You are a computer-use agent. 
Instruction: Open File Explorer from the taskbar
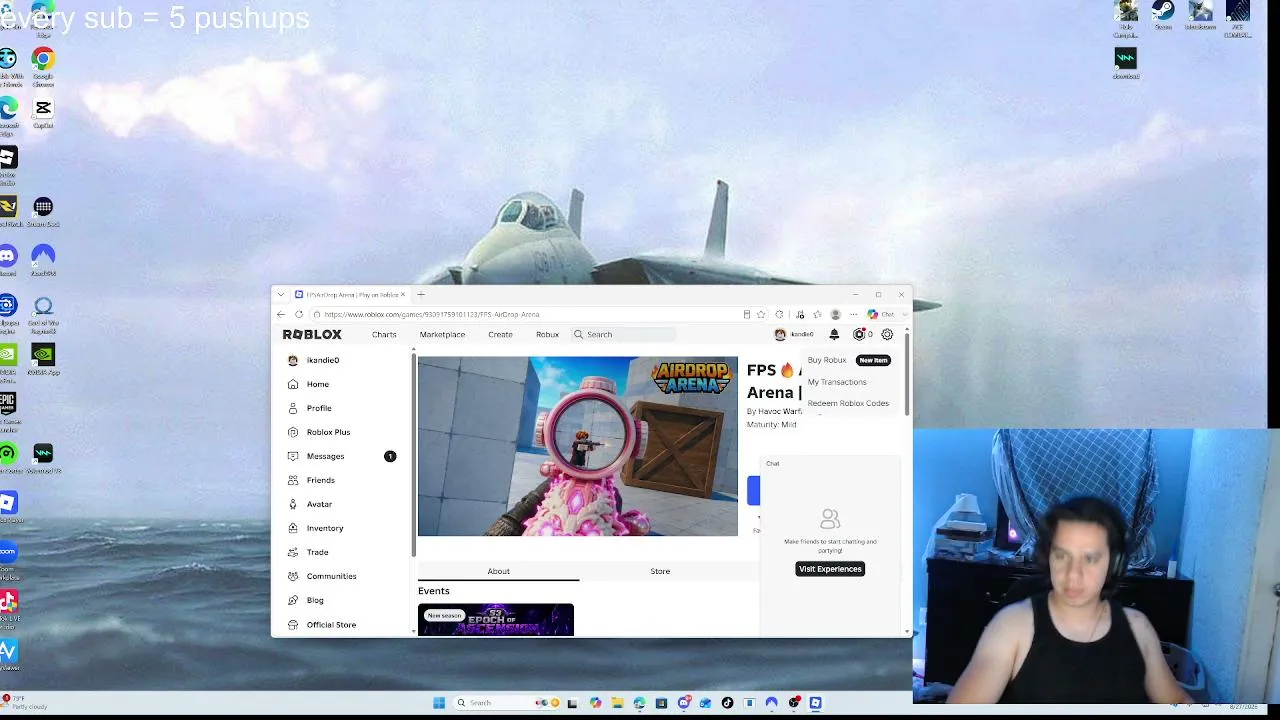click(617, 703)
